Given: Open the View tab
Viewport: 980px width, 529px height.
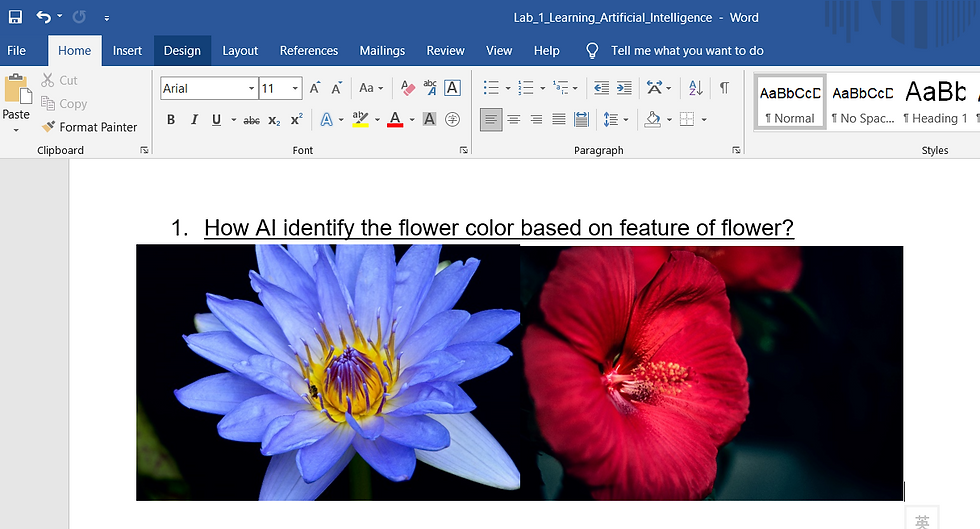Looking at the screenshot, I should (x=499, y=51).
